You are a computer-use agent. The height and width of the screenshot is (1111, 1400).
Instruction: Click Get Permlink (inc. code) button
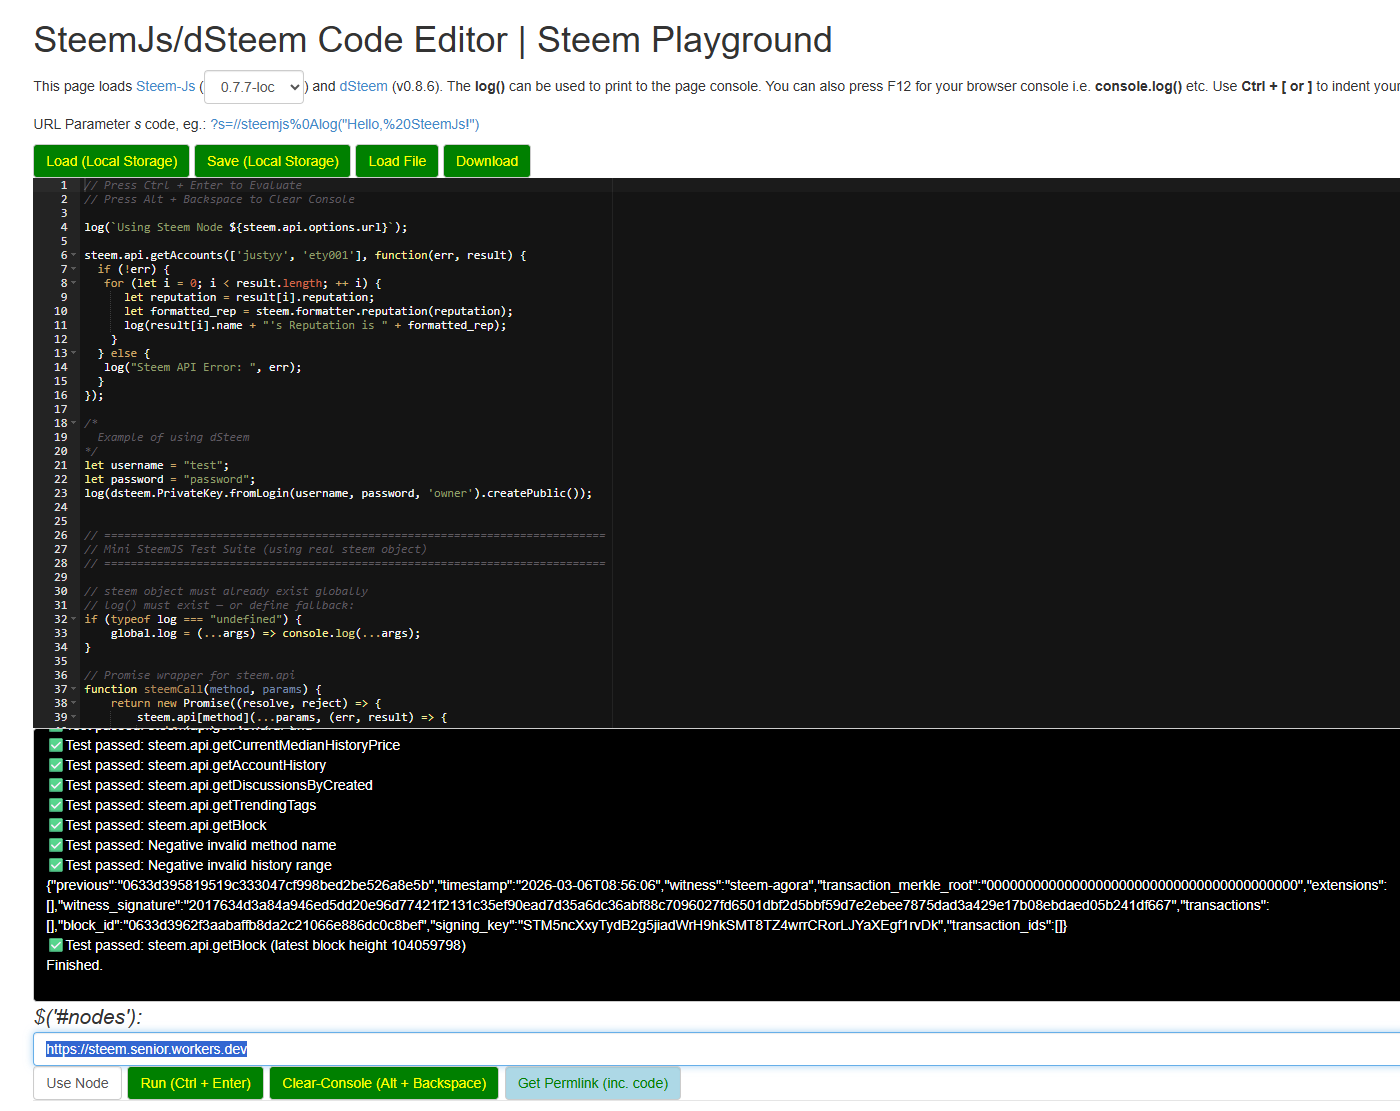[593, 1083]
